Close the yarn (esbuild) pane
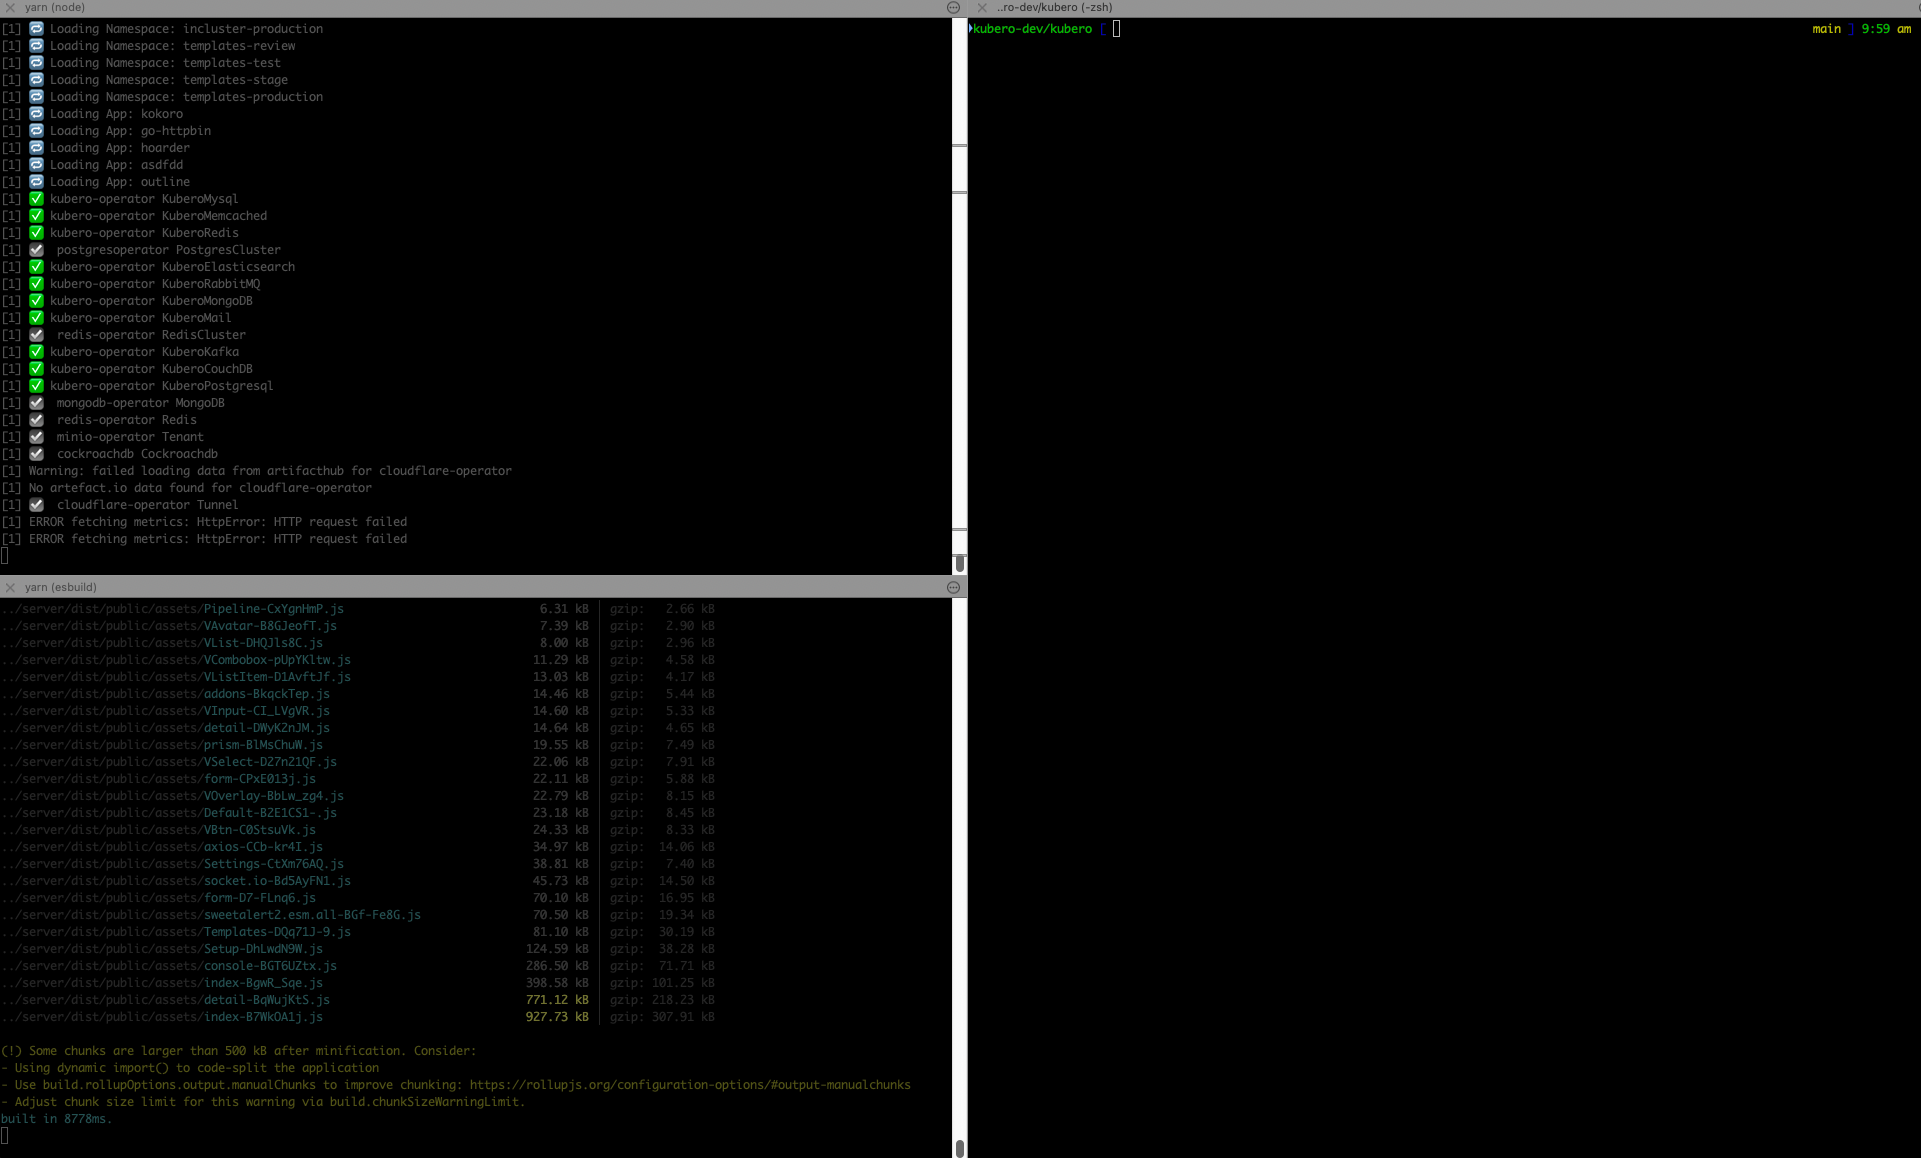 coord(10,587)
